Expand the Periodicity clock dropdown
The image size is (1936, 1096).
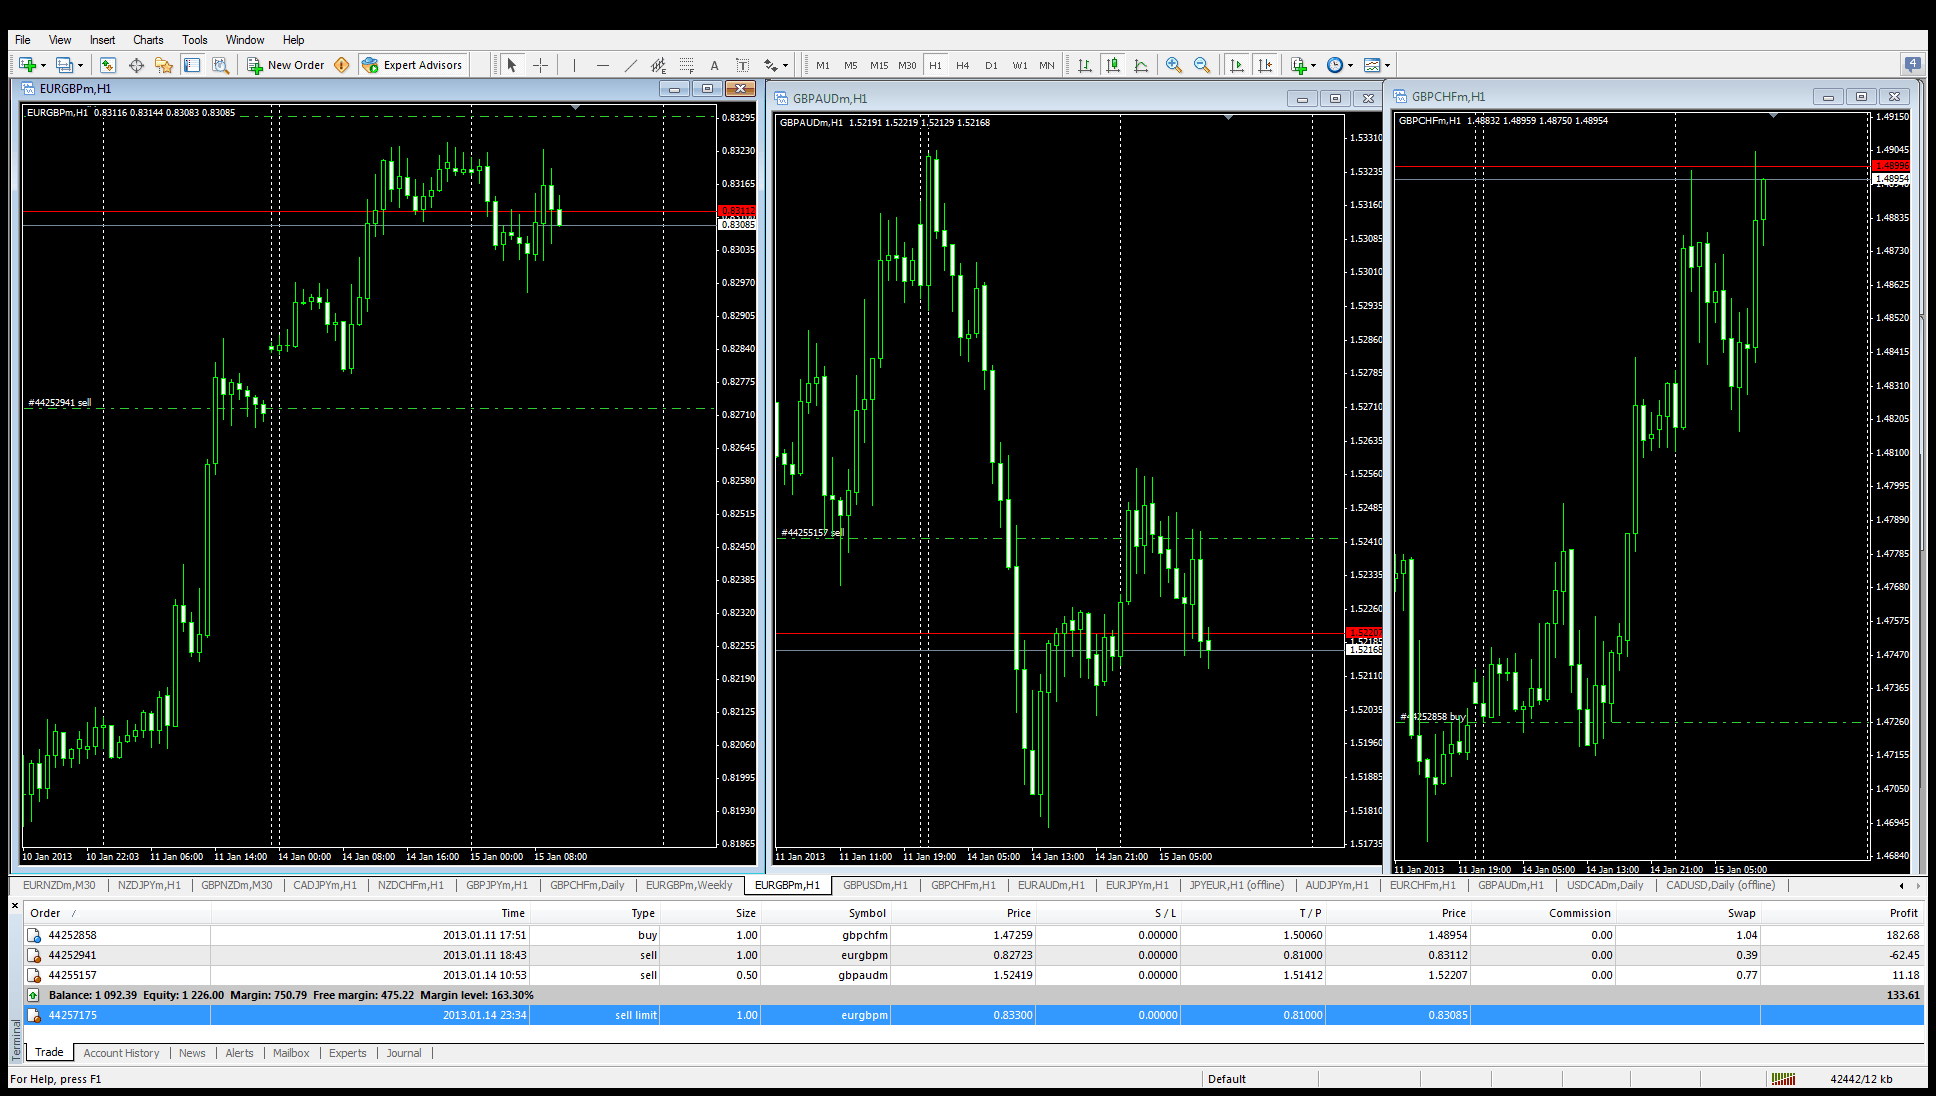coord(1350,65)
